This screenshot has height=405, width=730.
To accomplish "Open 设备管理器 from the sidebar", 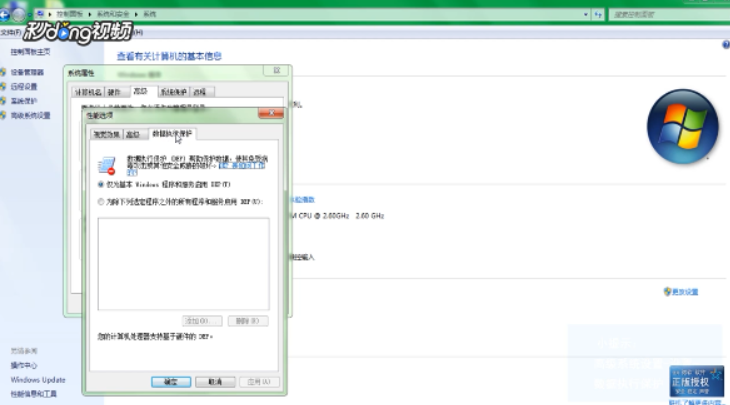I will [27, 72].
